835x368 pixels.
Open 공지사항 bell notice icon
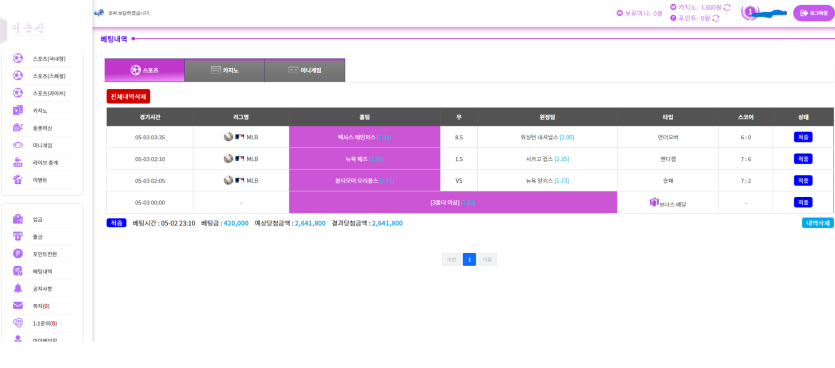point(18,288)
